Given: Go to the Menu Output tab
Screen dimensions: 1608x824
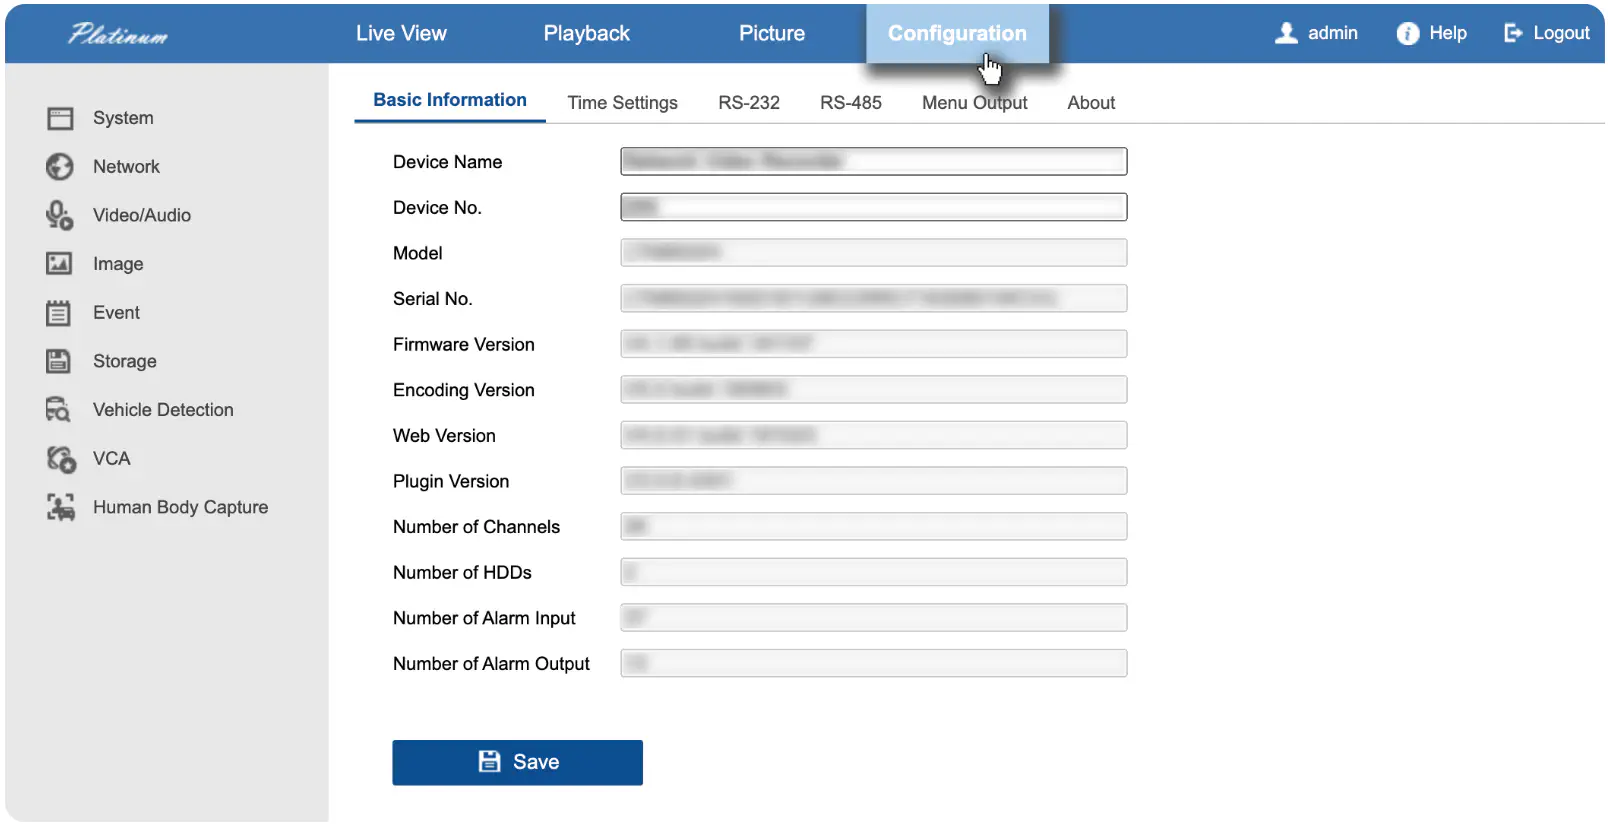Looking at the screenshot, I should pos(975,103).
